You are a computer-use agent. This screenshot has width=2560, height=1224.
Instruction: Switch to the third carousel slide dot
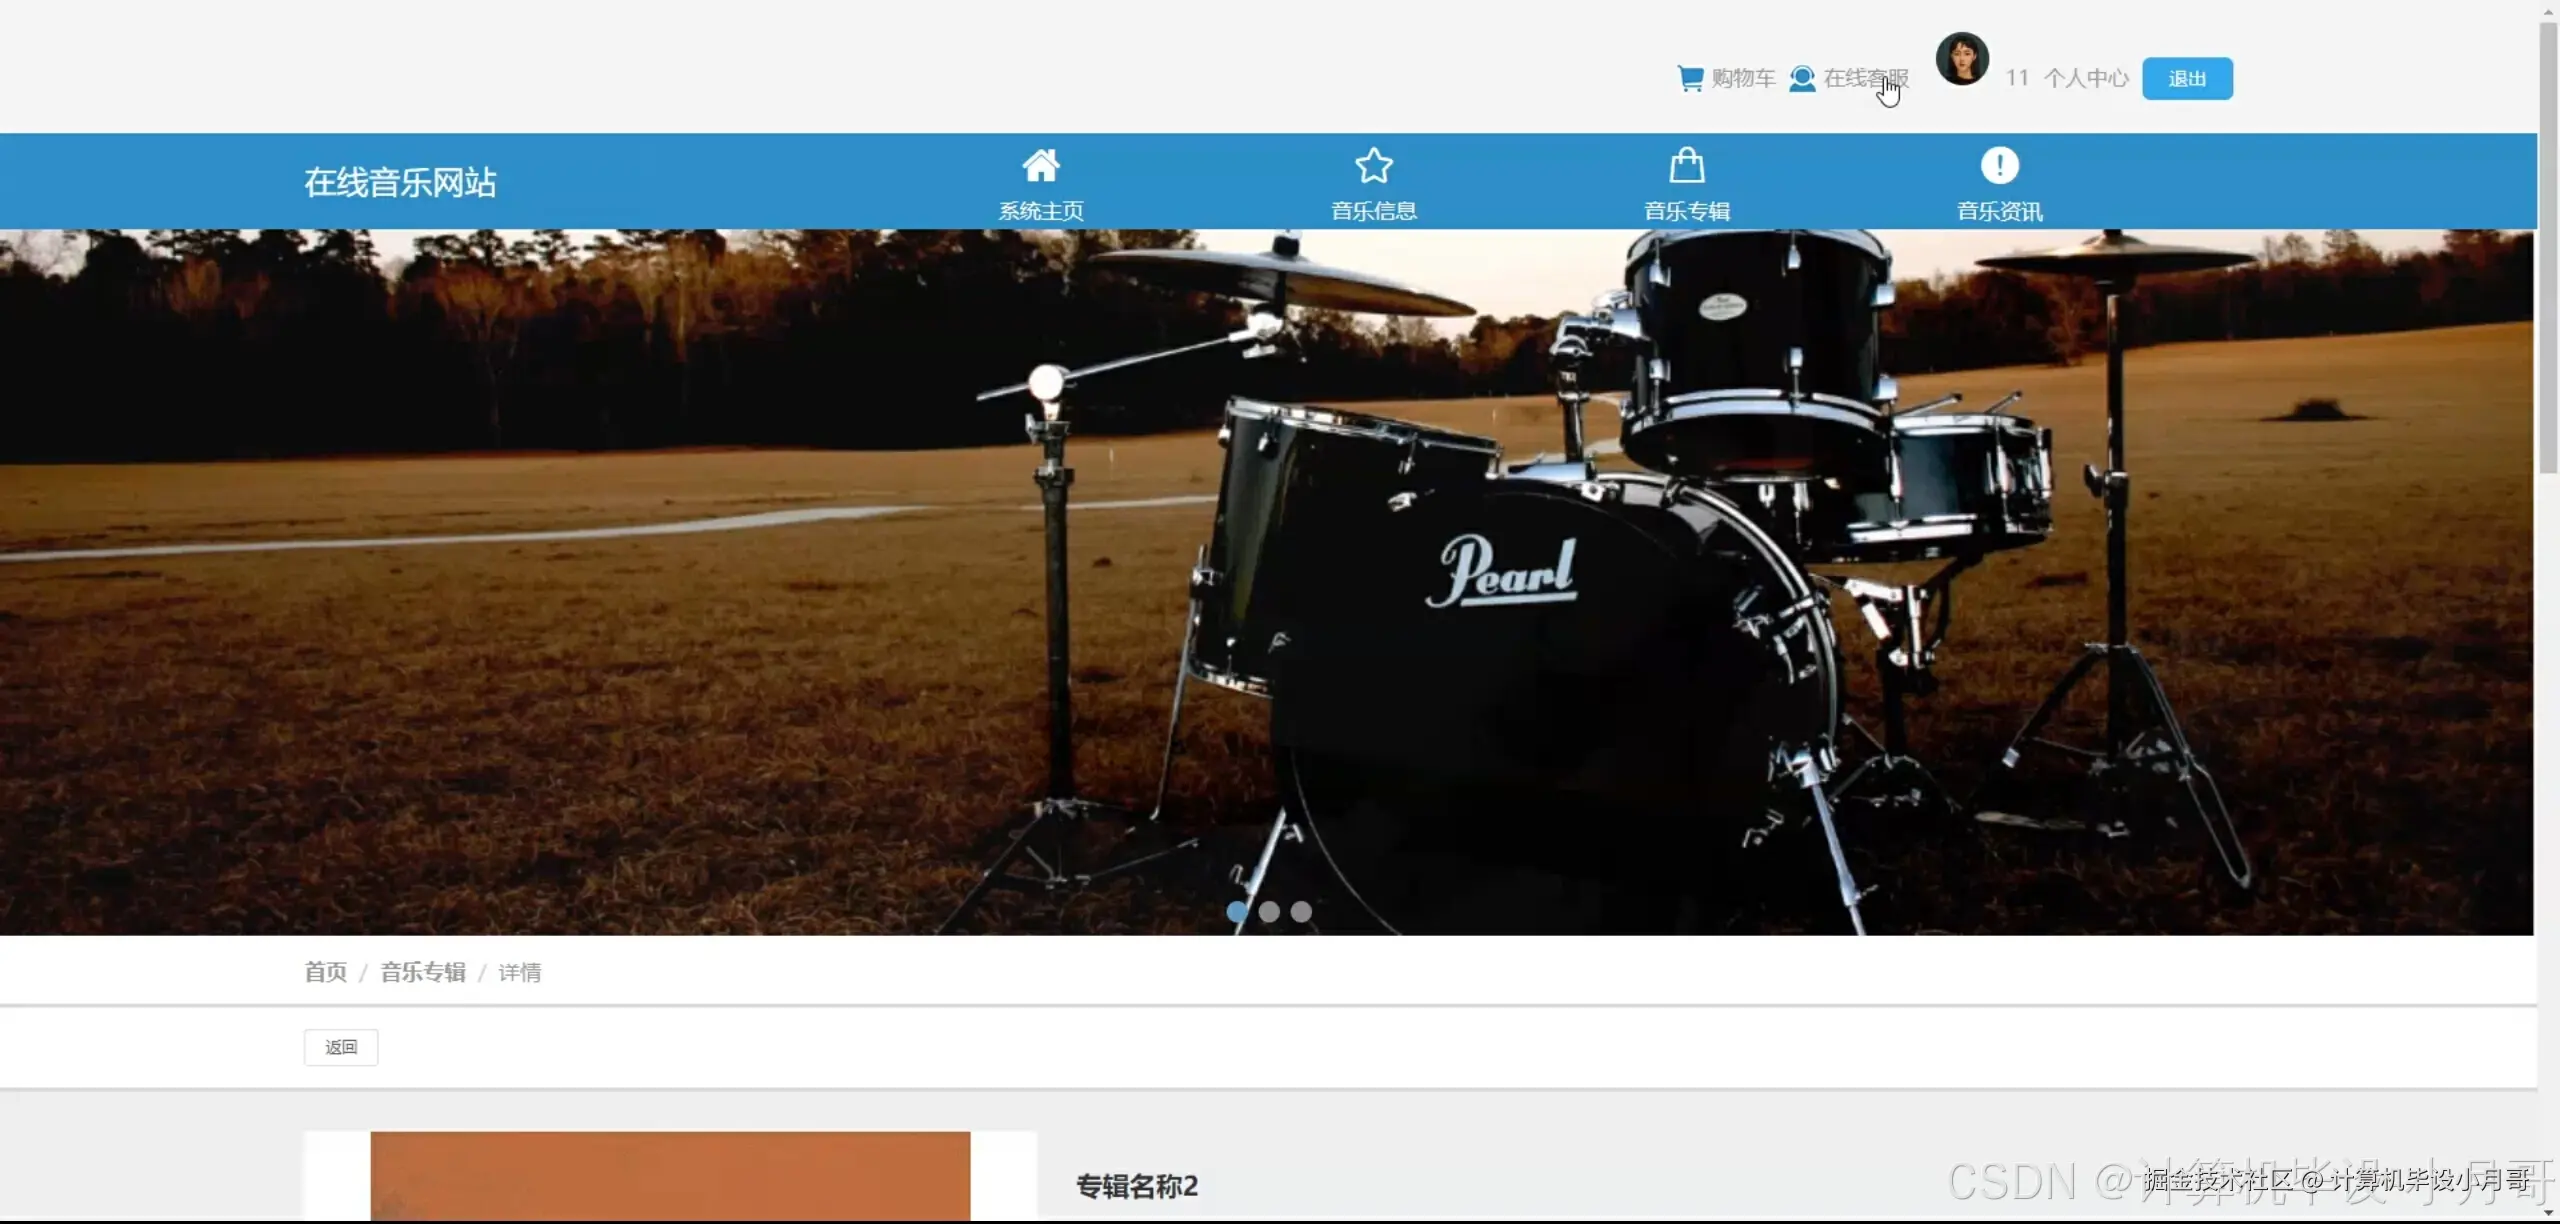1301,911
